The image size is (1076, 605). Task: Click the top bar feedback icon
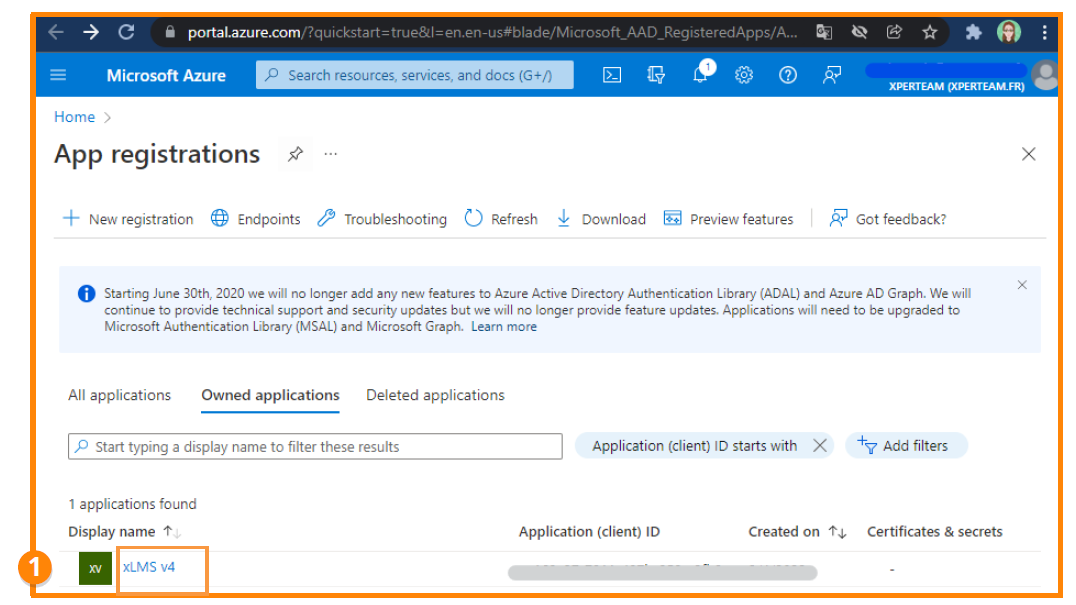tap(832, 75)
